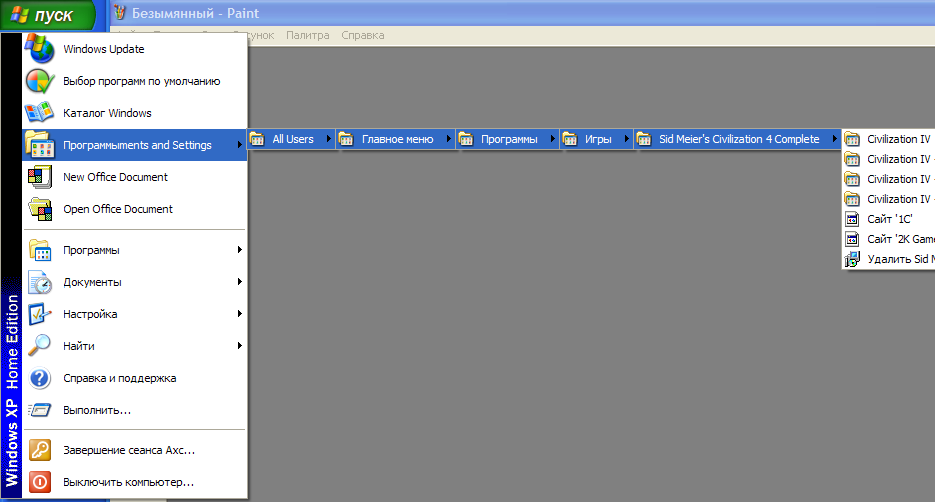Viewport: 935px width, 502px height.
Task: Expand the All Users submenu arrow
Action: (328, 139)
